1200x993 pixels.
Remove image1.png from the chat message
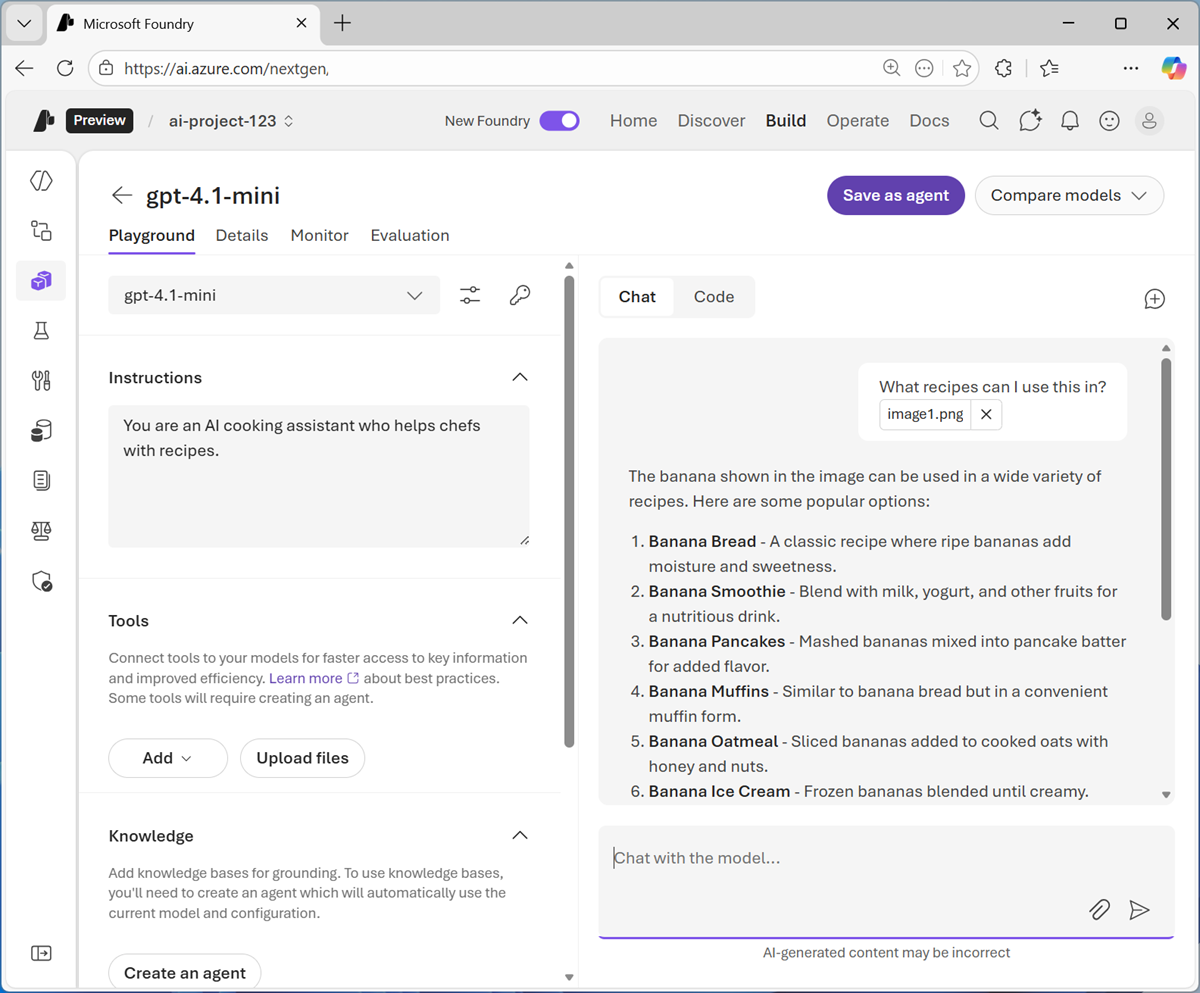pos(986,414)
